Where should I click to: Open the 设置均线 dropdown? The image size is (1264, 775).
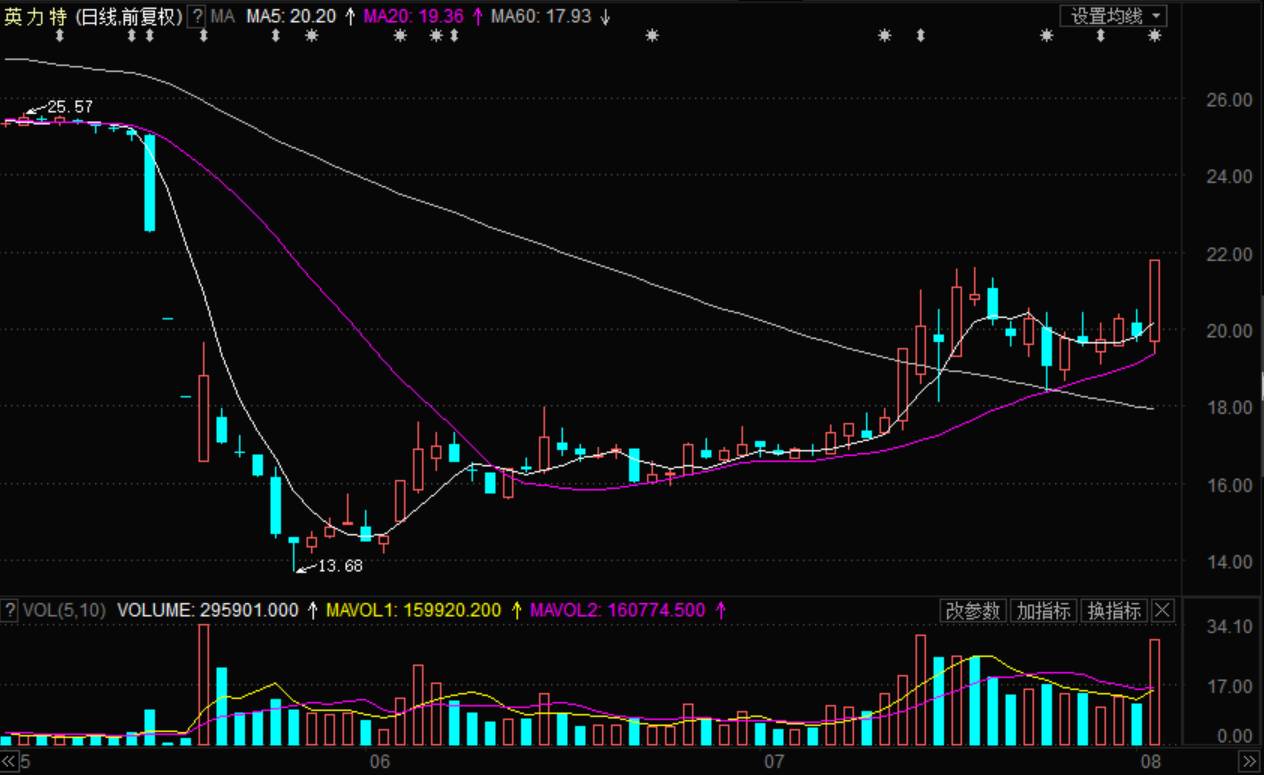point(1116,16)
